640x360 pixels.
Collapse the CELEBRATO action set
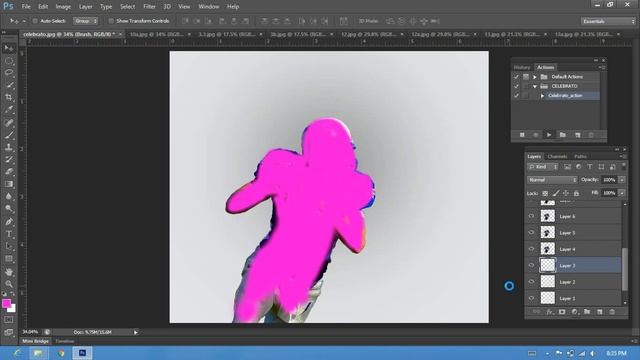pyautogui.click(x=535, y=86)
